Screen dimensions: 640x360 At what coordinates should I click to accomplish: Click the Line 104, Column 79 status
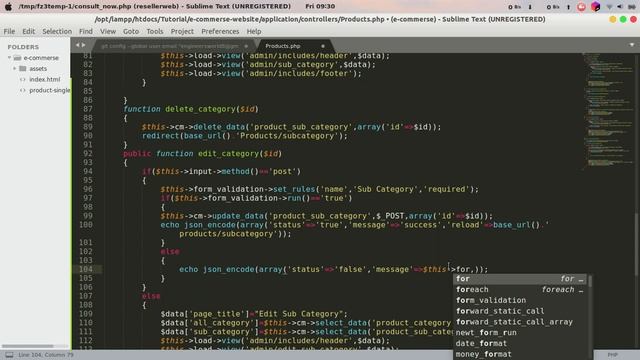pos(46,355)
